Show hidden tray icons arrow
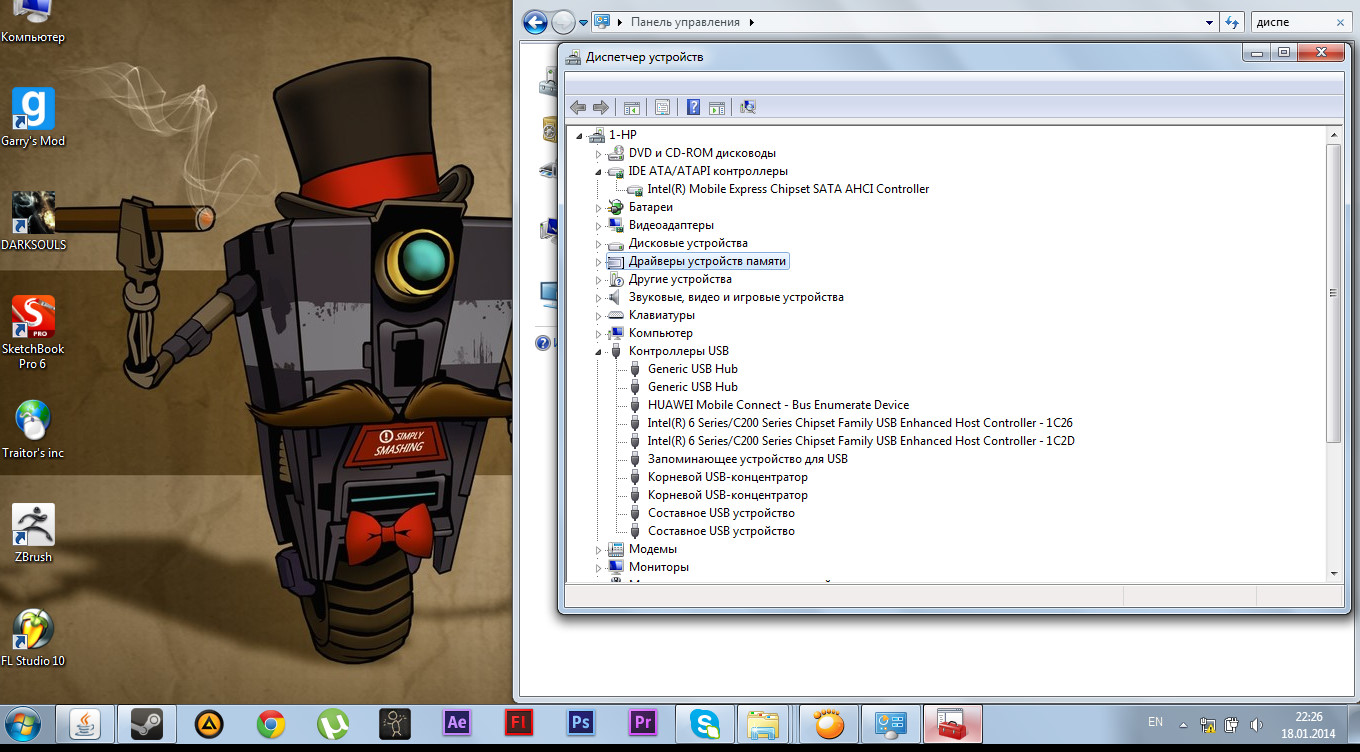Image resolution: width=1360 pixels, height=752 pixels. tap(1184, 725)
